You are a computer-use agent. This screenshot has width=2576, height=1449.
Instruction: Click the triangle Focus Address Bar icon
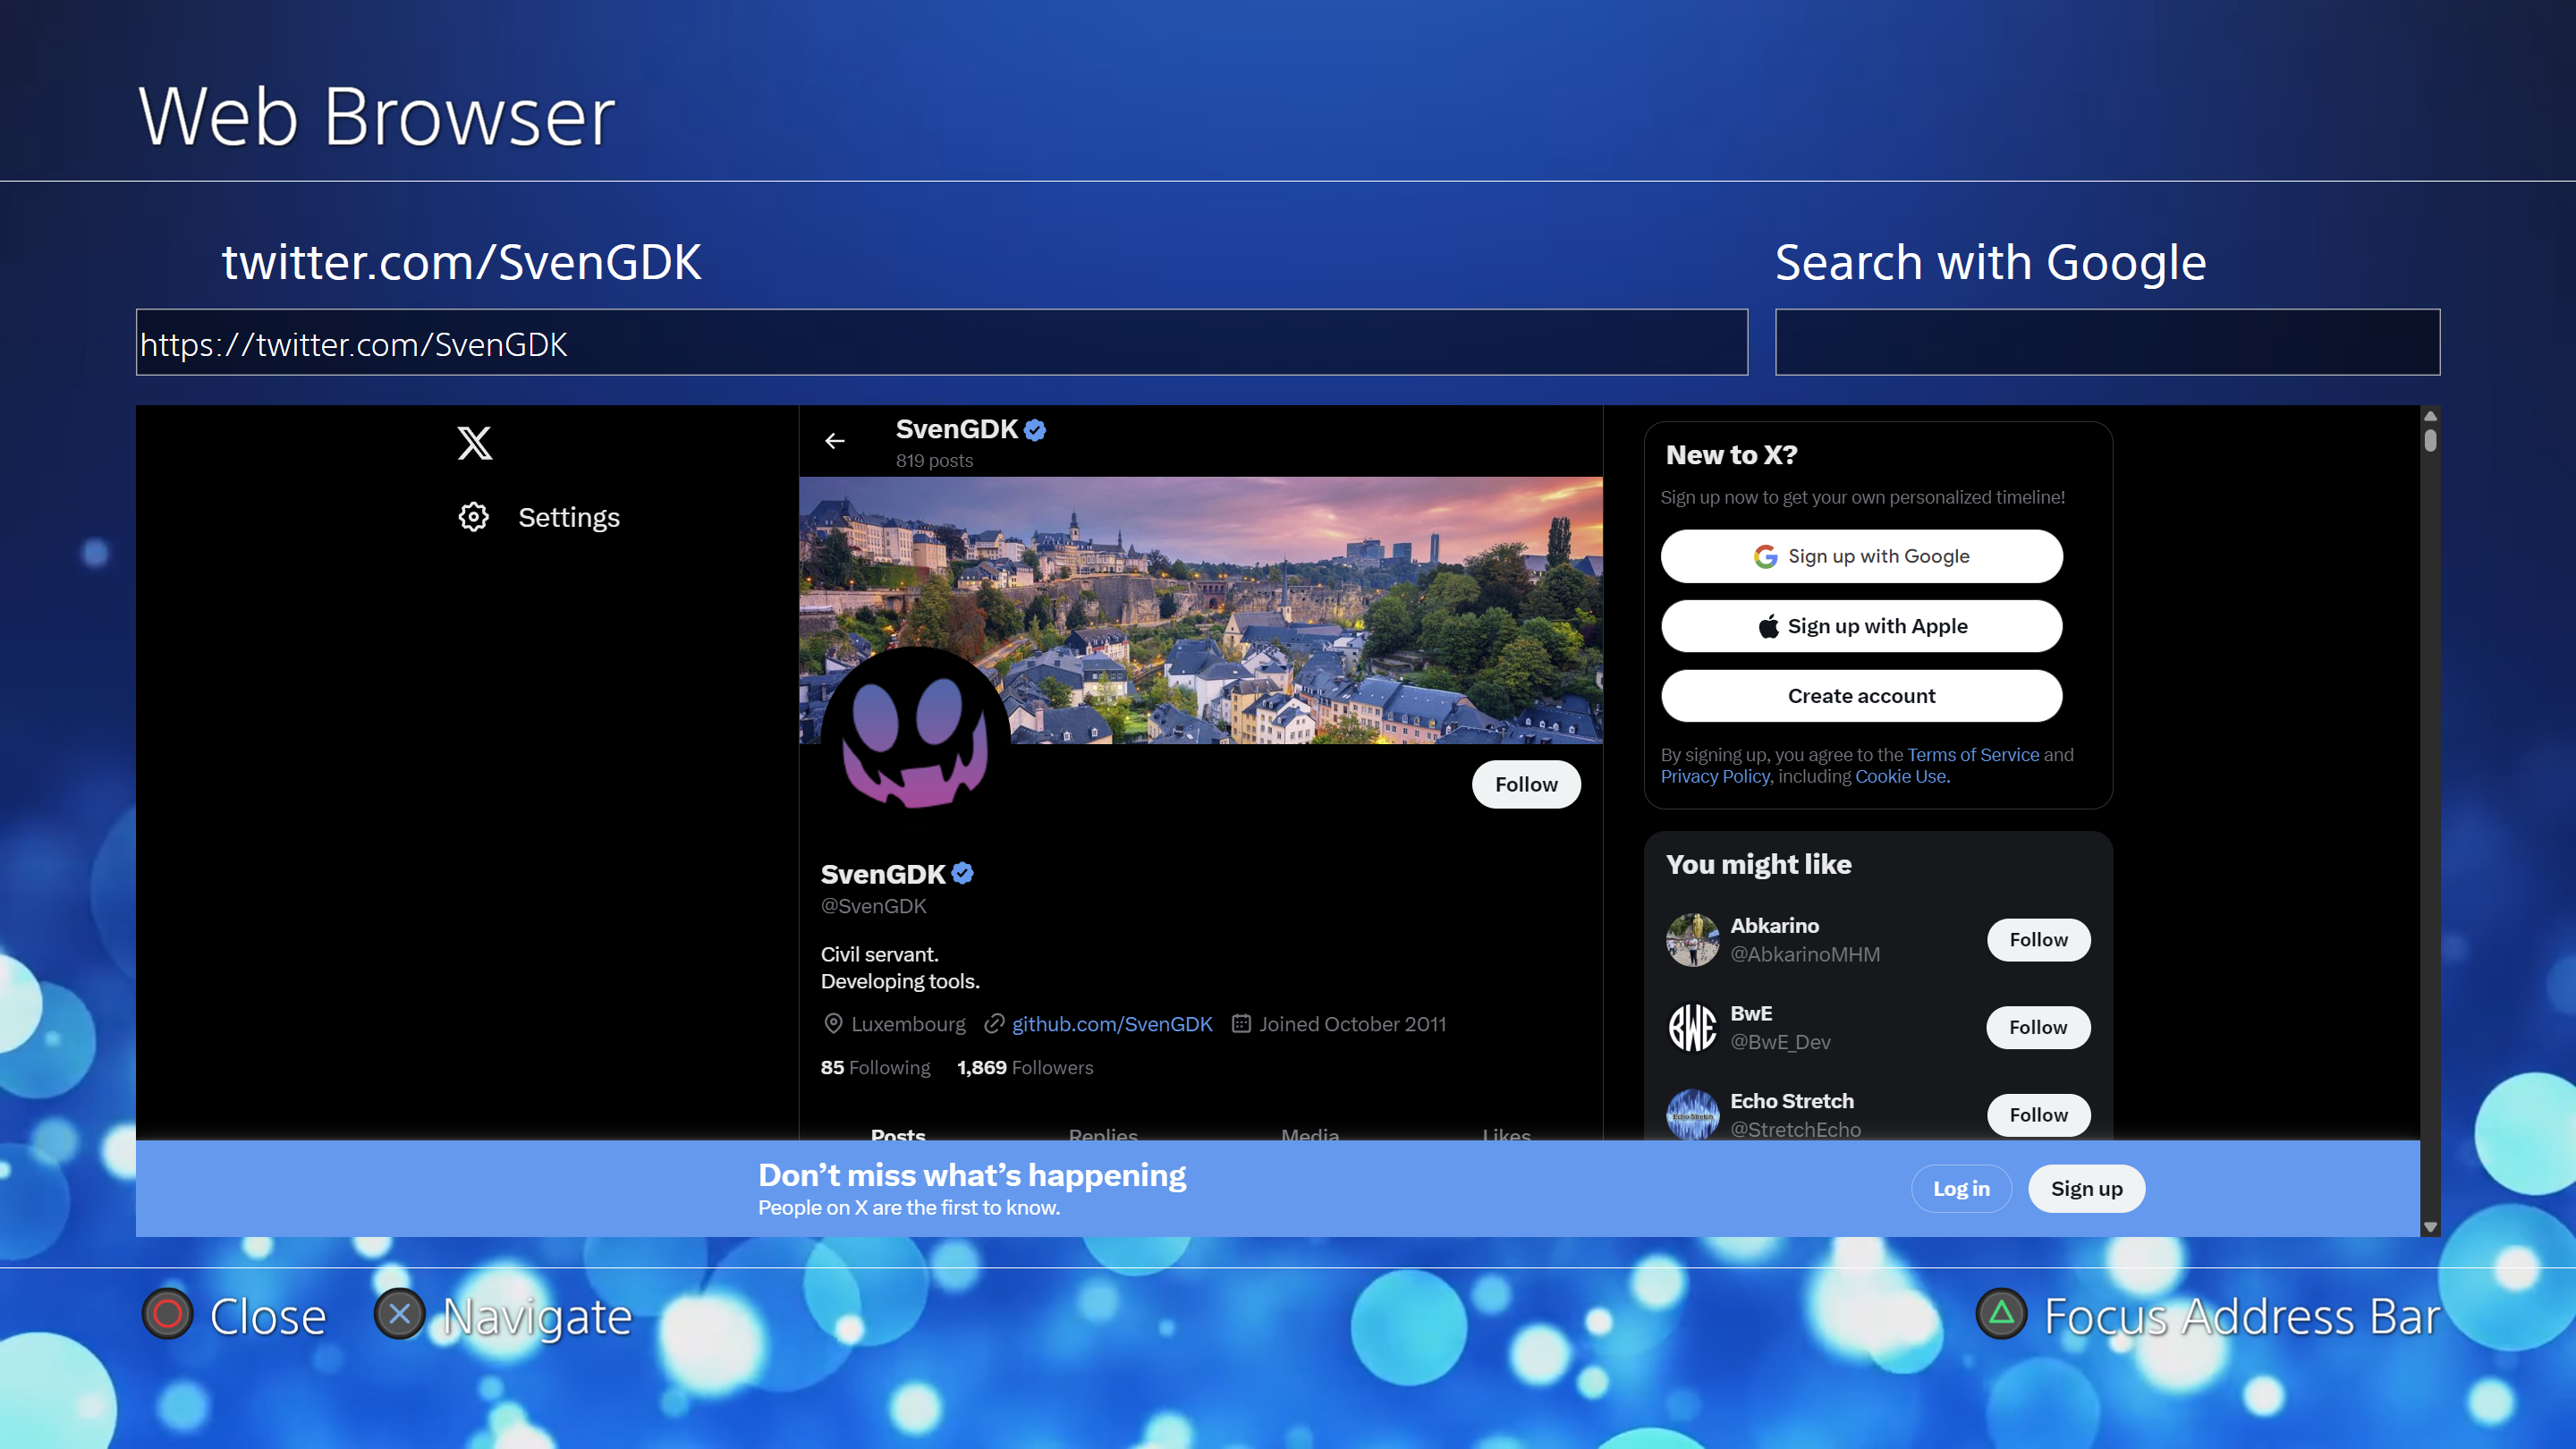[x=2001, y=1314]
